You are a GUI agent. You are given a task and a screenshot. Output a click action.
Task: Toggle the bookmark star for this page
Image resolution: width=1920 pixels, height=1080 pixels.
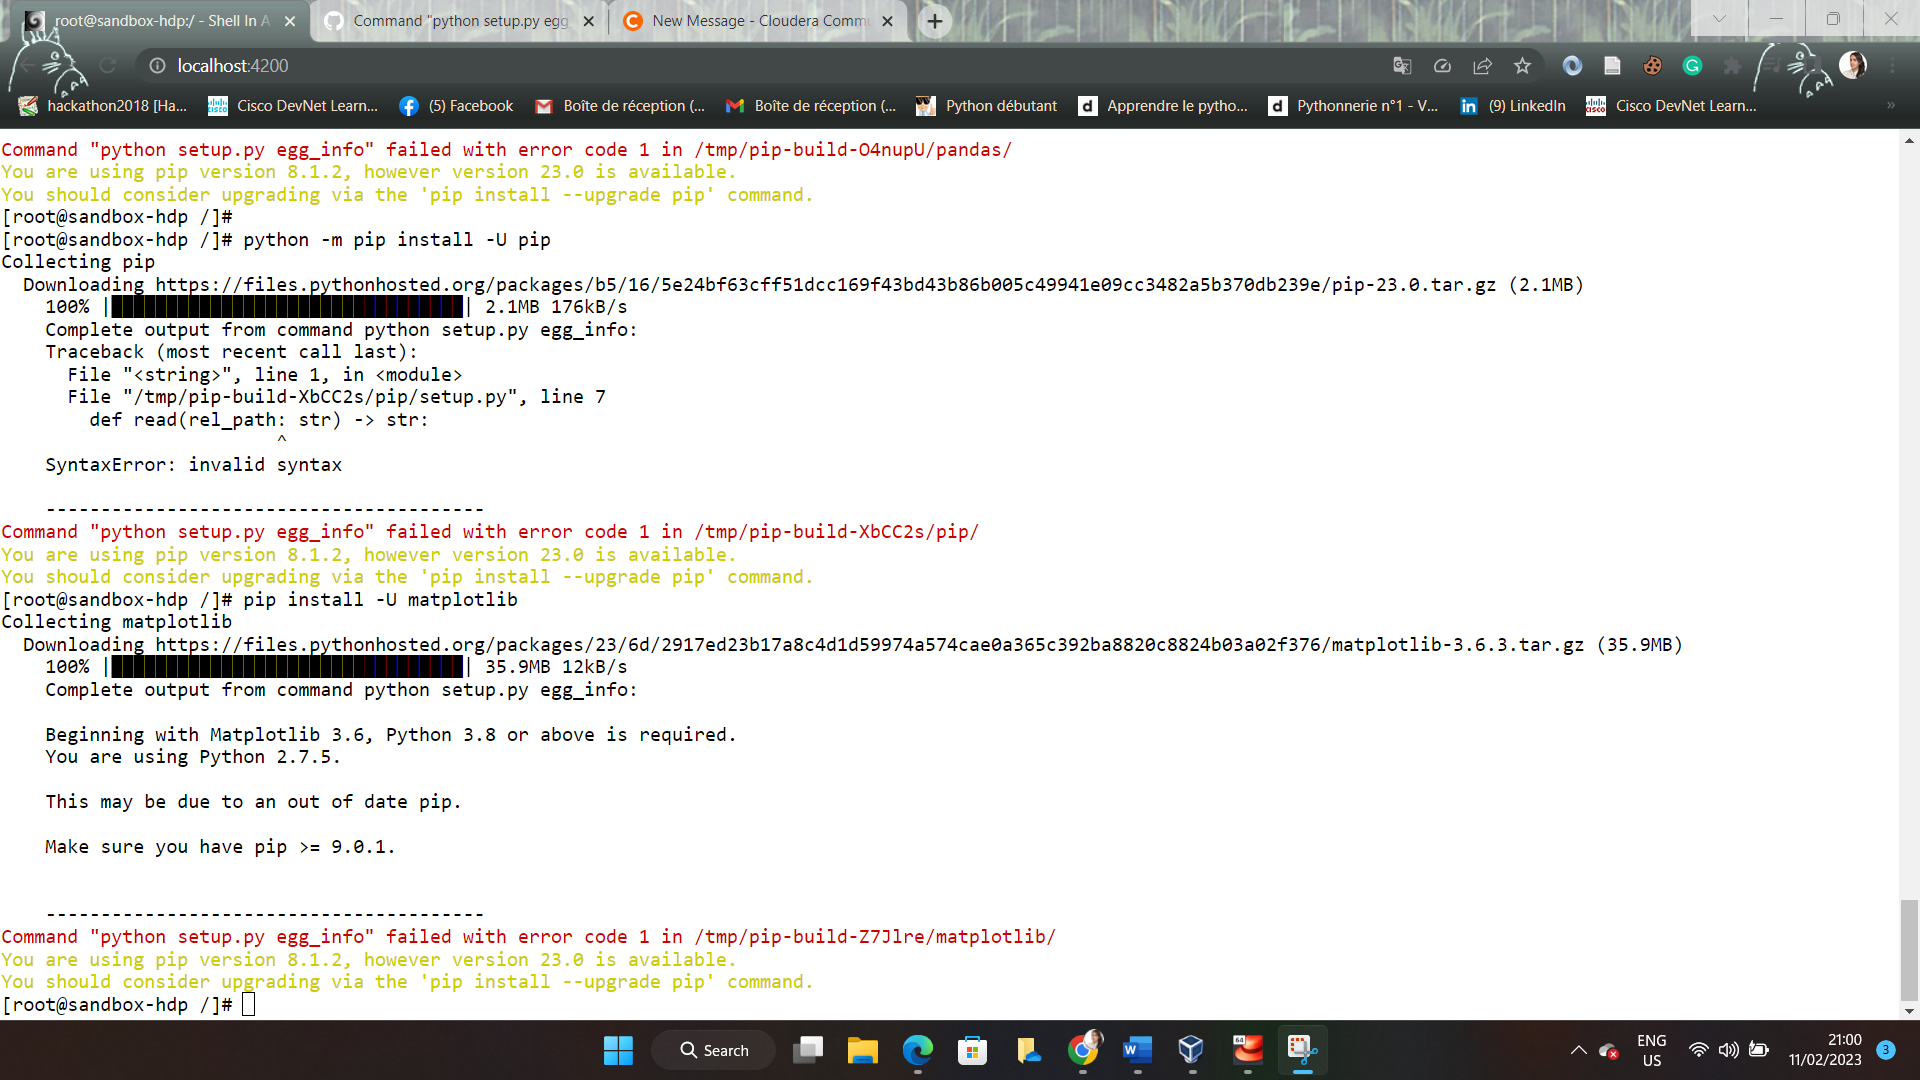coord(1523,66)
